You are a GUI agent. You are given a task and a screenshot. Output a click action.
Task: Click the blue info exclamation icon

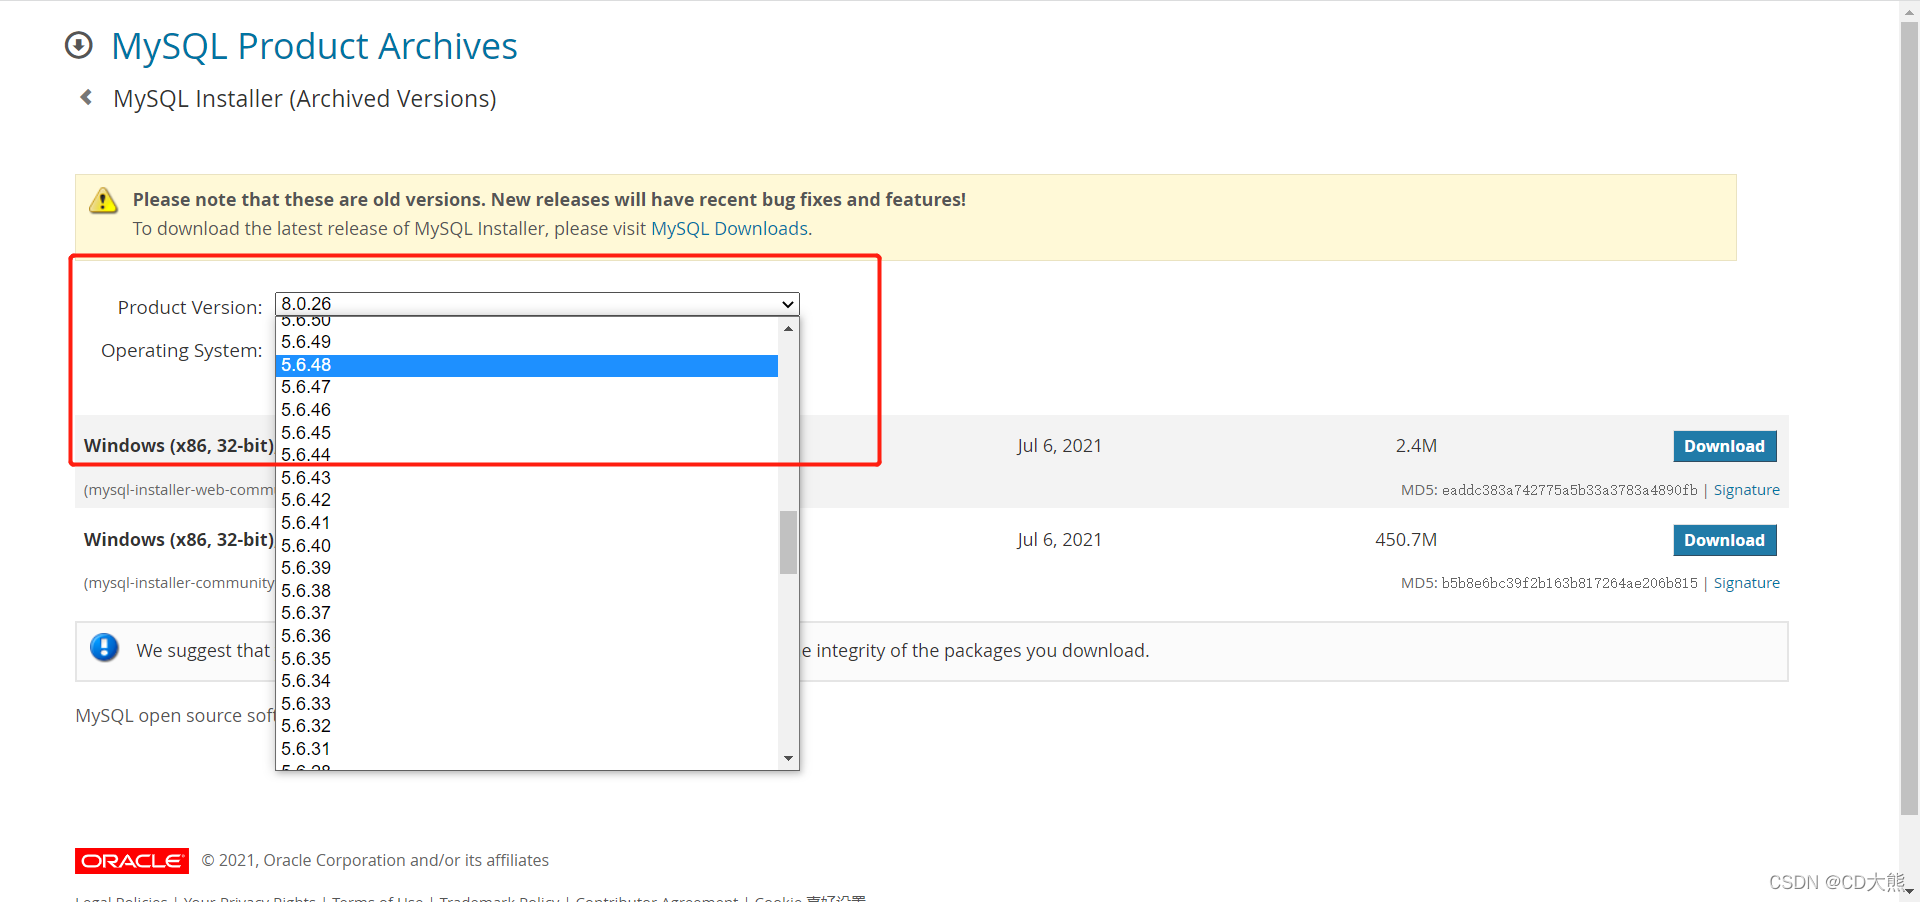pyautogui.click(x=104, y=648)
